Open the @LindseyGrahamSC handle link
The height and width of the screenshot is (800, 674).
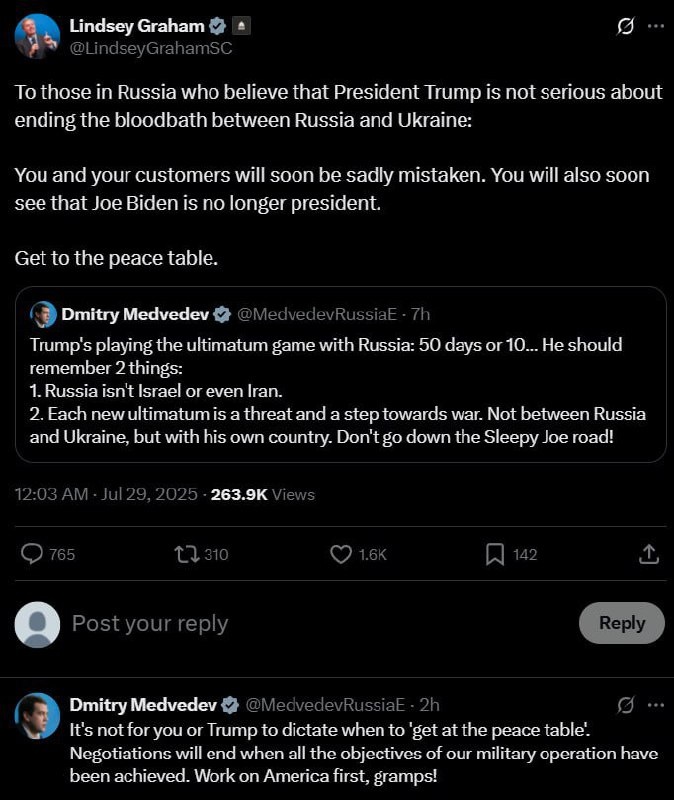pyautogui.click(x=151, y=48)
